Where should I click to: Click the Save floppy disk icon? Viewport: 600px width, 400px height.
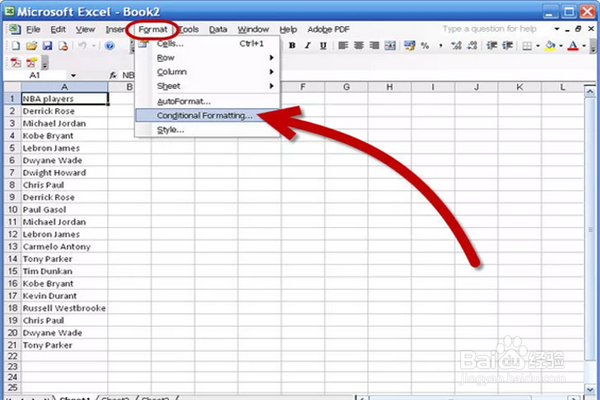tap(47, 46)
